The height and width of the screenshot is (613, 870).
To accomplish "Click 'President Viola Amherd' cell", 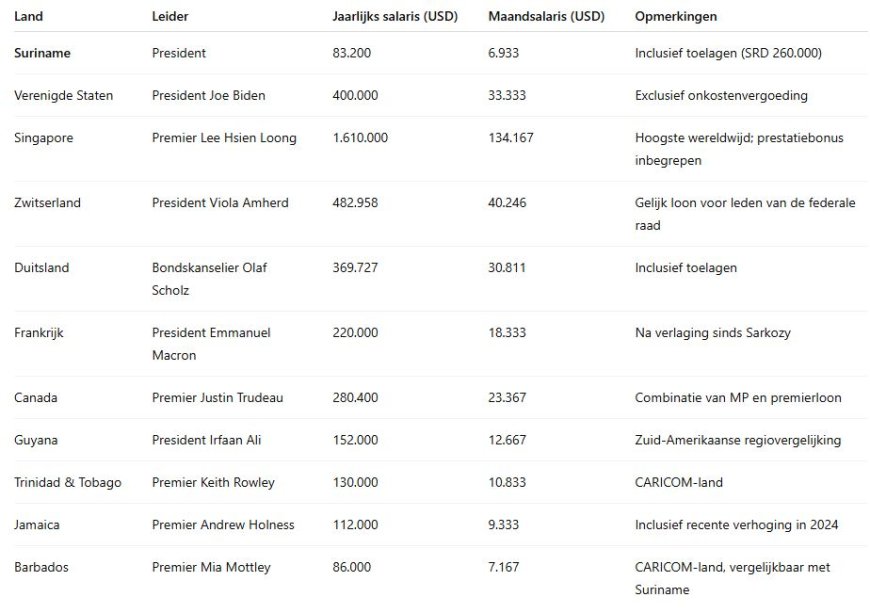I will [220, 203].
